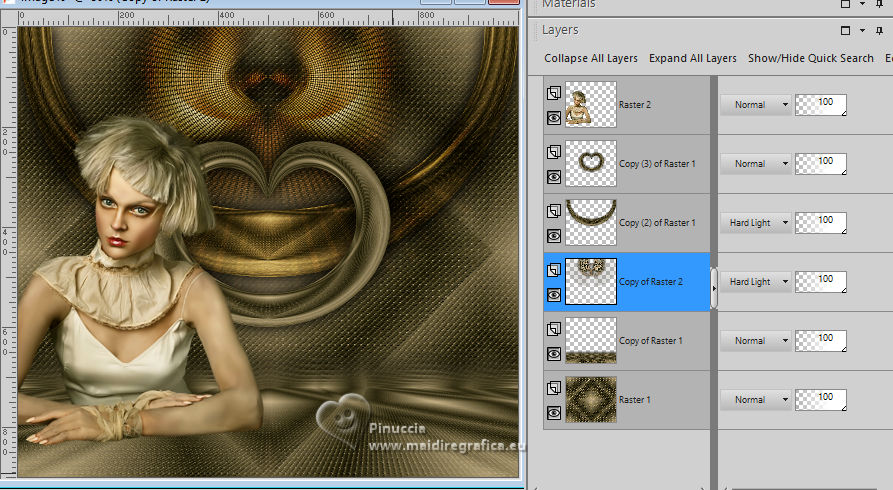893x490 pixels.
Task: Select the Raster 1 layer thumbnail
Action: click(591, 399)
